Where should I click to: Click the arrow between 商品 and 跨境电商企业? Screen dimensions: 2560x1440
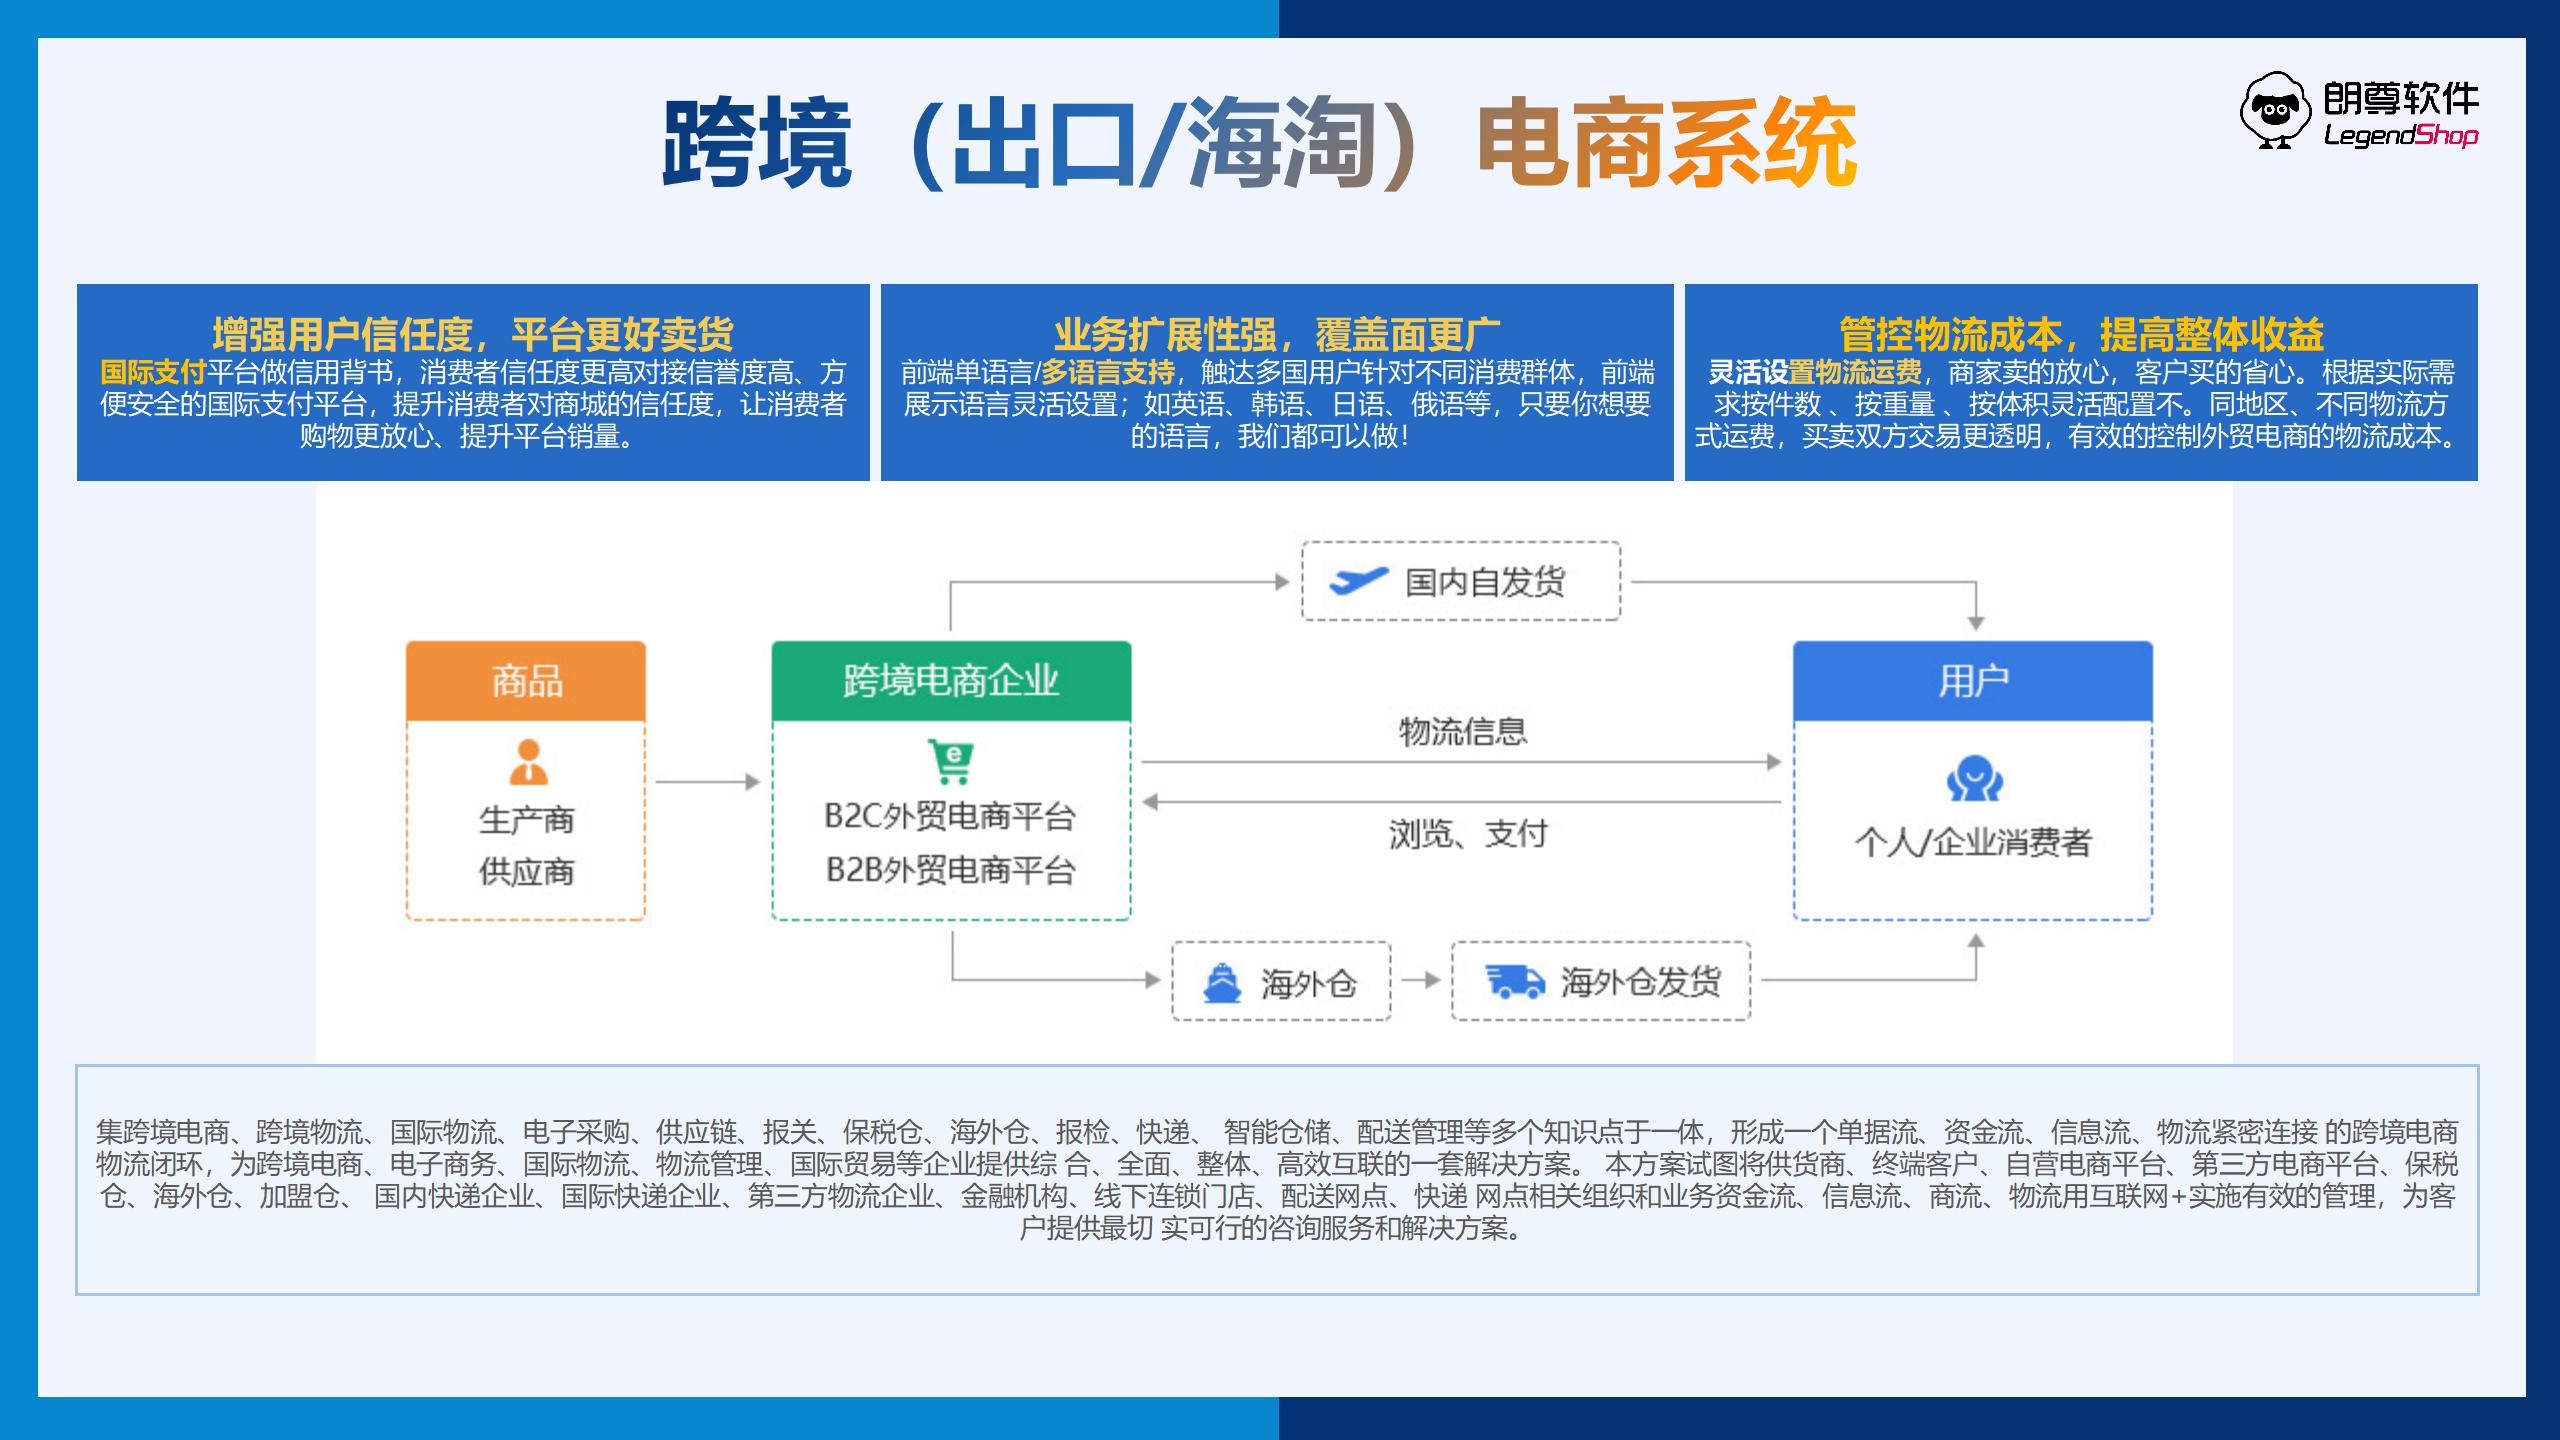coord(708,782)
